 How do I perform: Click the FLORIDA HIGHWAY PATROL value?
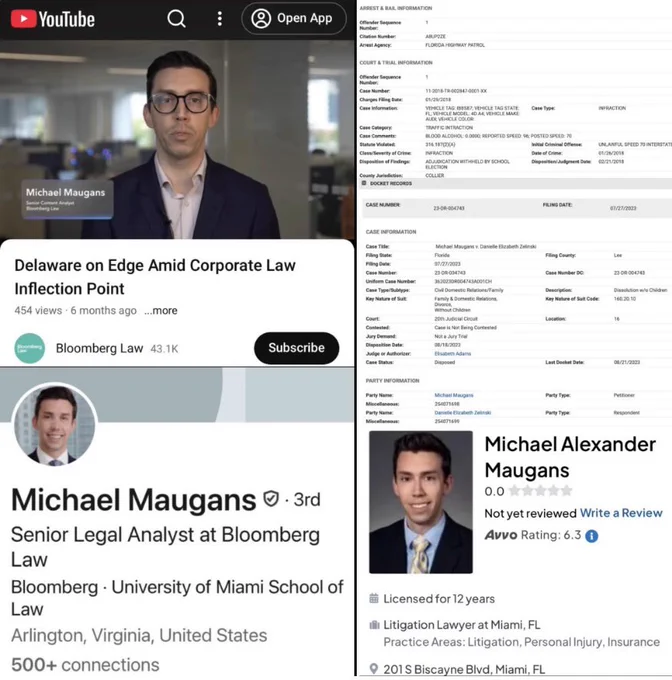[x=455, y=45]
